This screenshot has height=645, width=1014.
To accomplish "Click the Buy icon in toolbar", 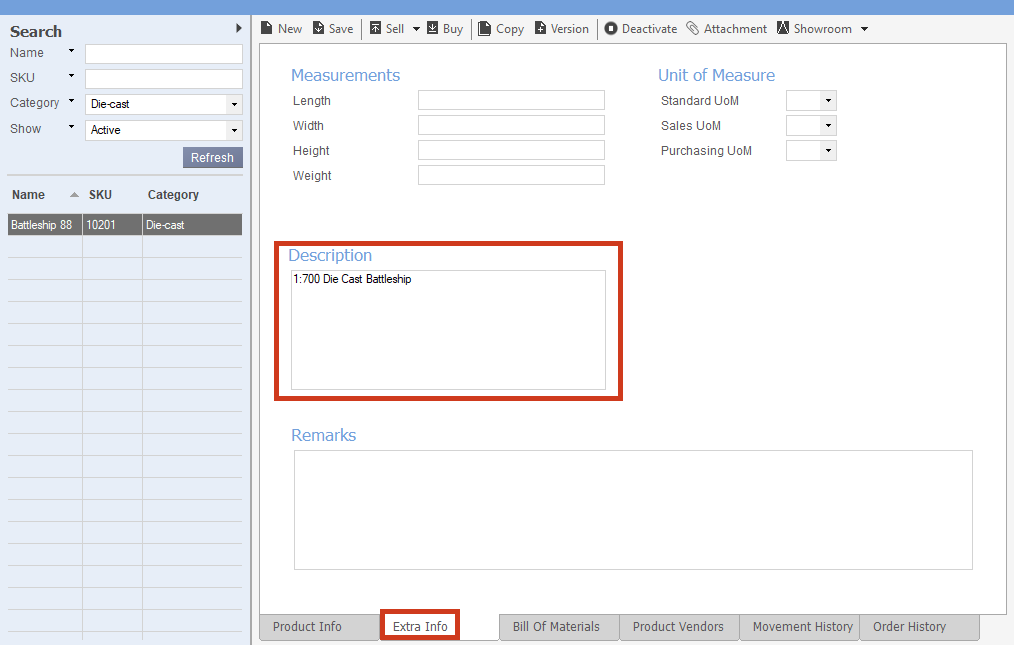I will 433,28.
